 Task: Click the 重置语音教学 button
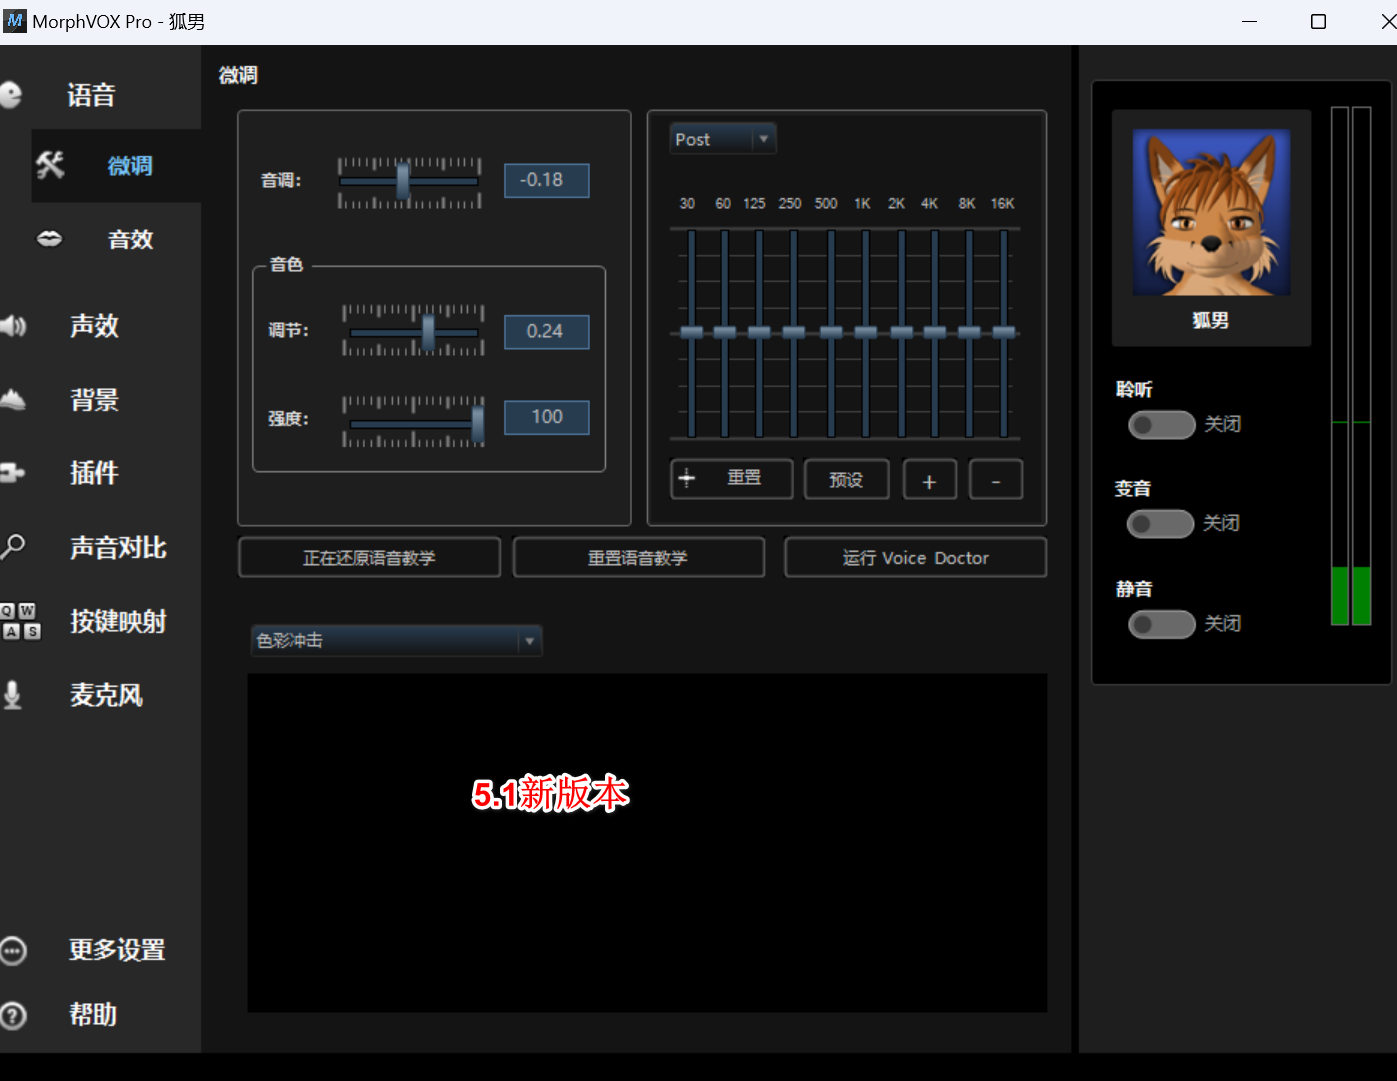click(x=638, y=557)
